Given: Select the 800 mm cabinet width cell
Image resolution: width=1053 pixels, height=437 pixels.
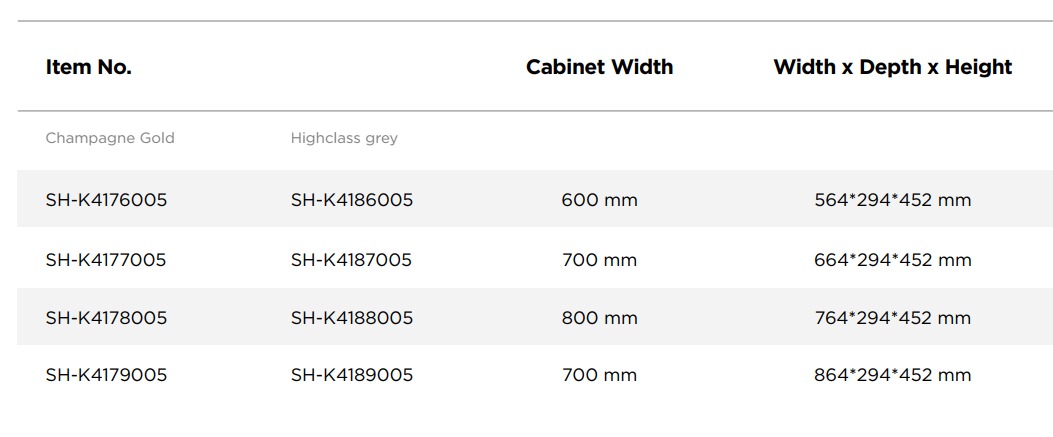Looking at the screenshot, I should pyautogui.click(x=599, y=318).
